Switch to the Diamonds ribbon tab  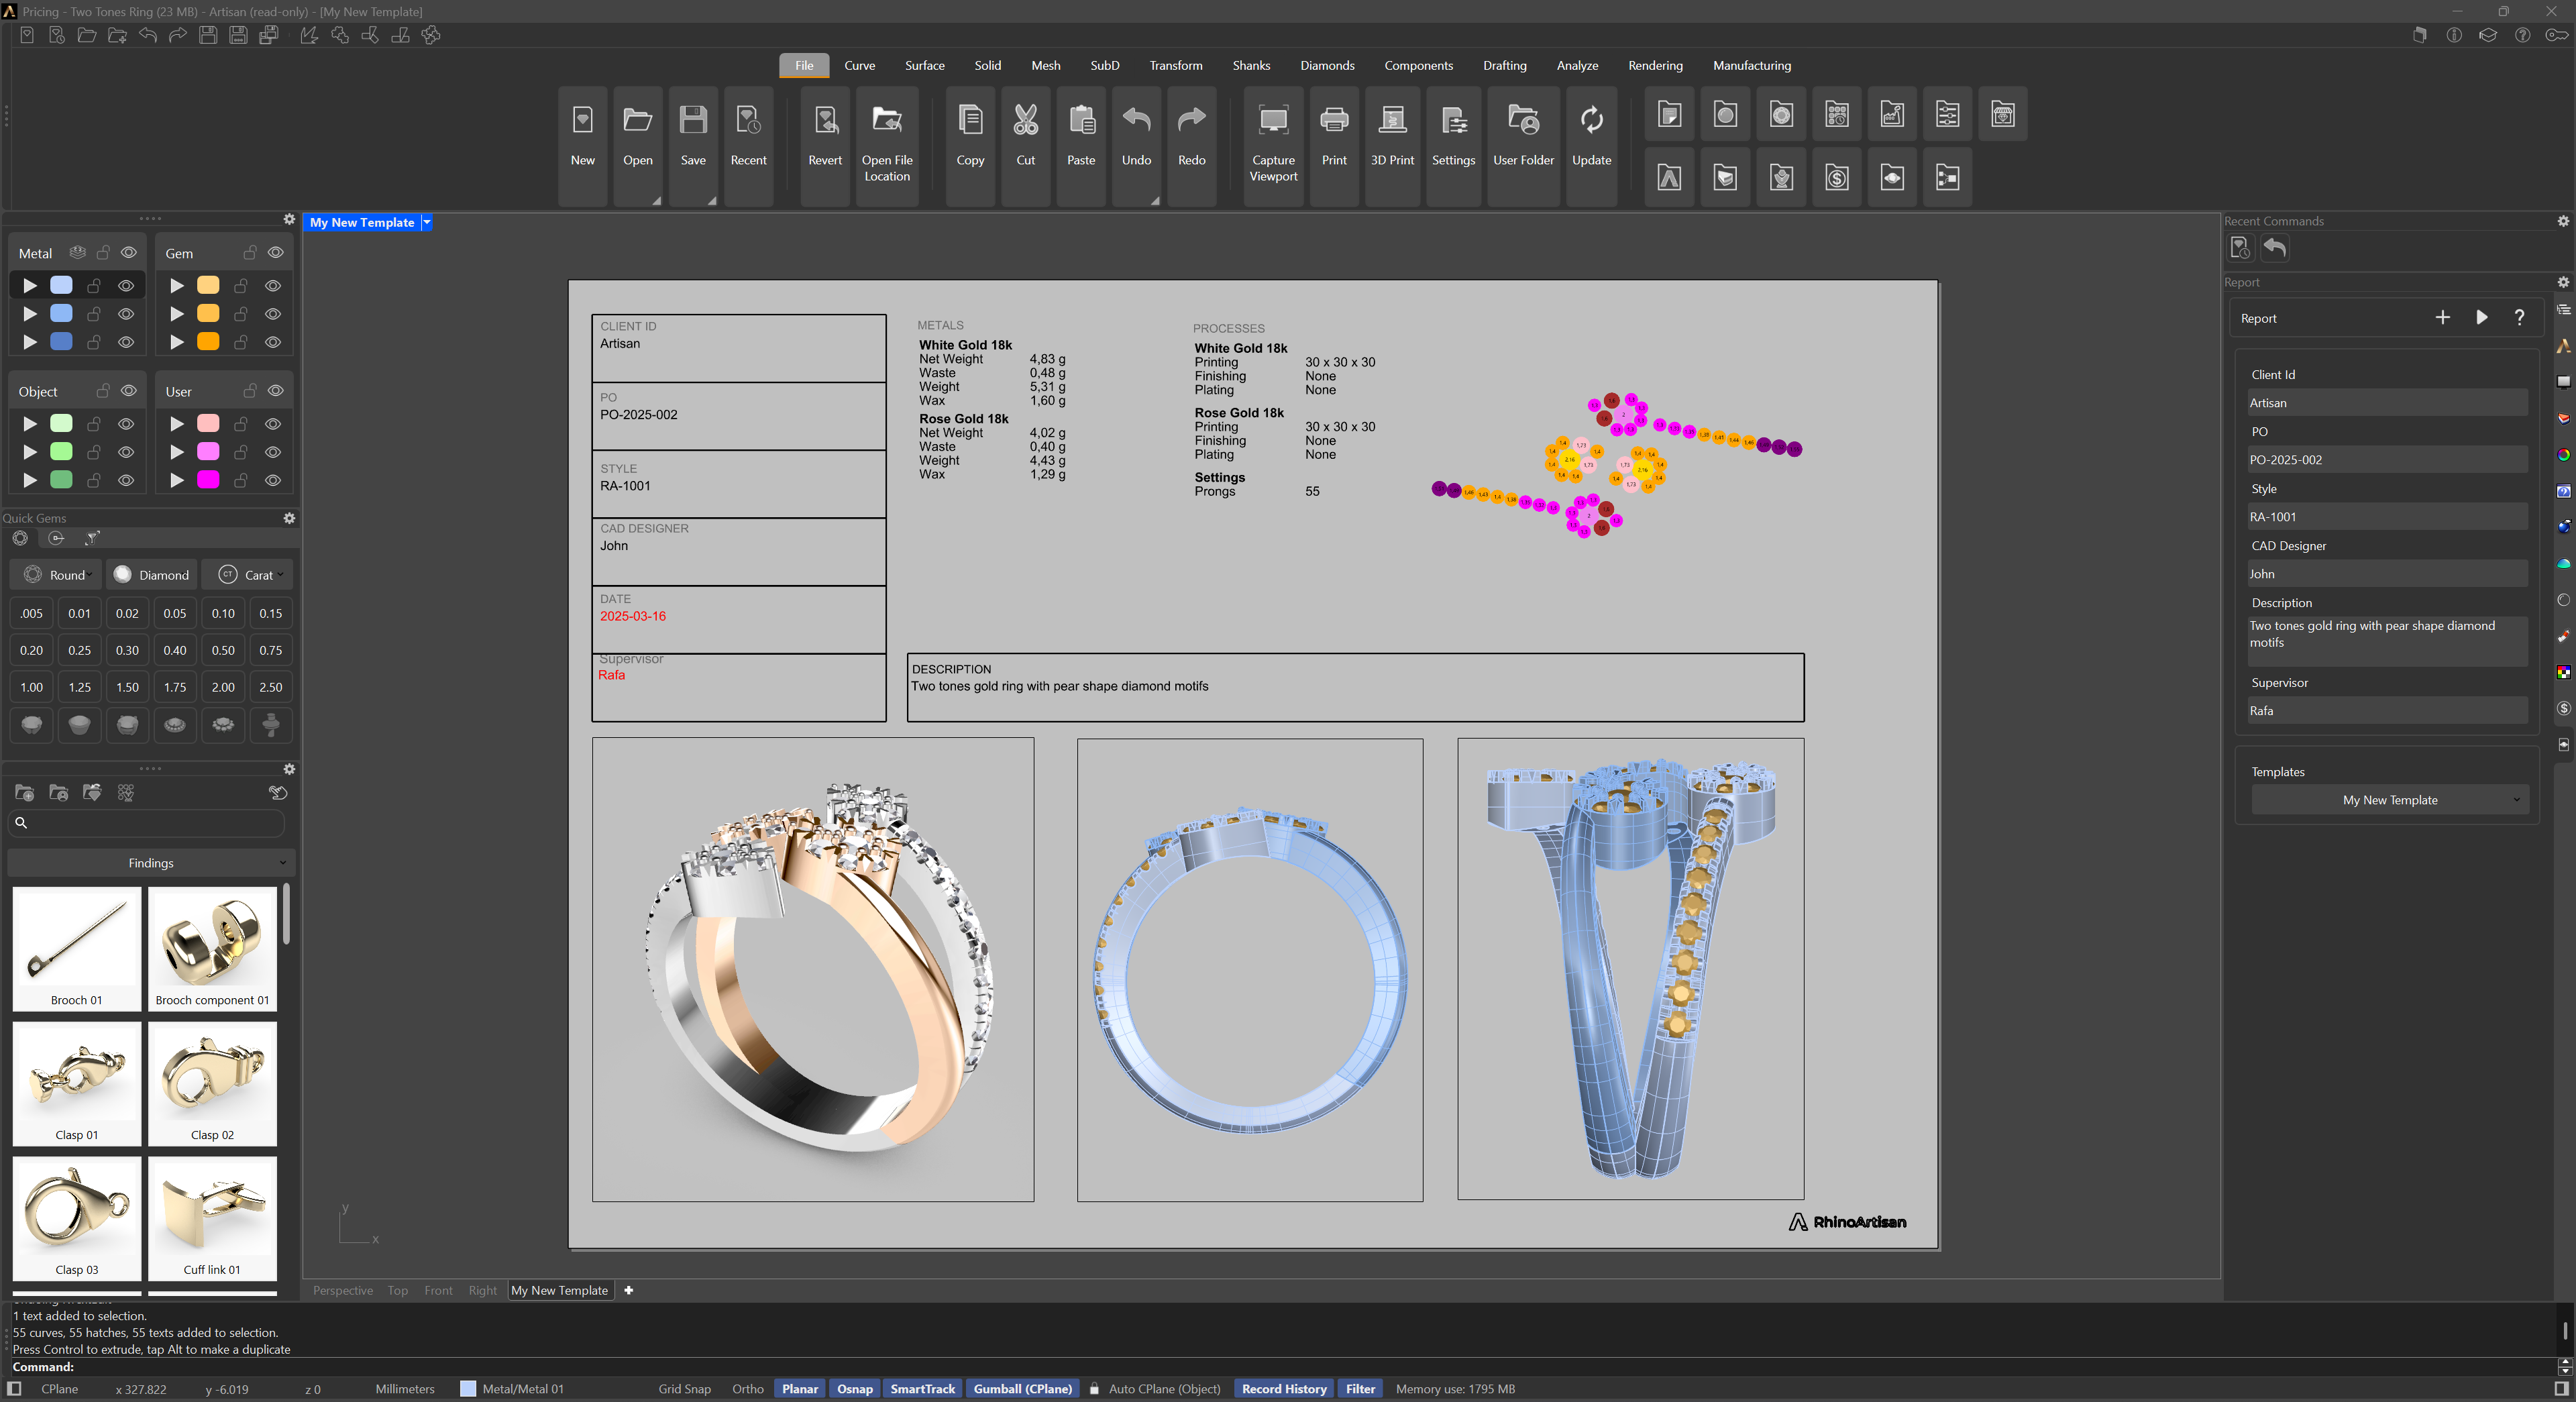click(x=1327, y=65)
